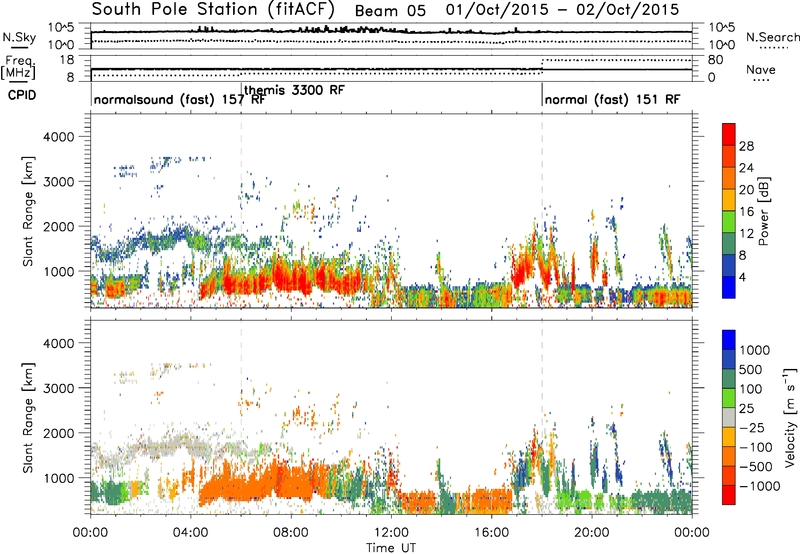Click the "4000" range tick in the power panel

[x=58, y=137]
